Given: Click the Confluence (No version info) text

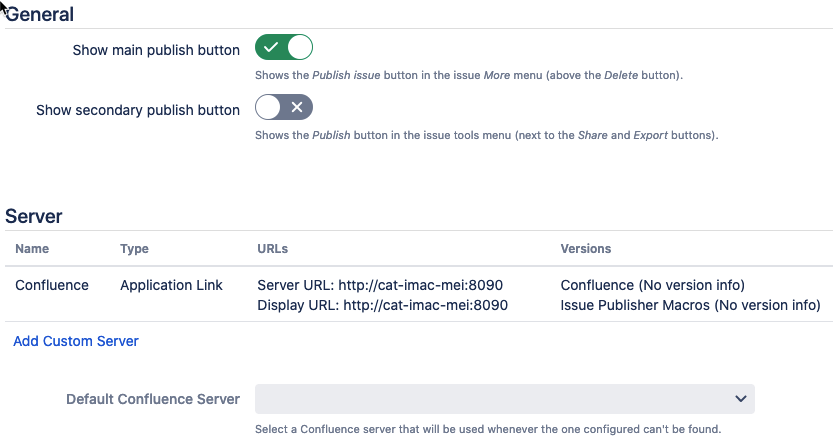Looking at the screenshot, I should pos(653,285).
